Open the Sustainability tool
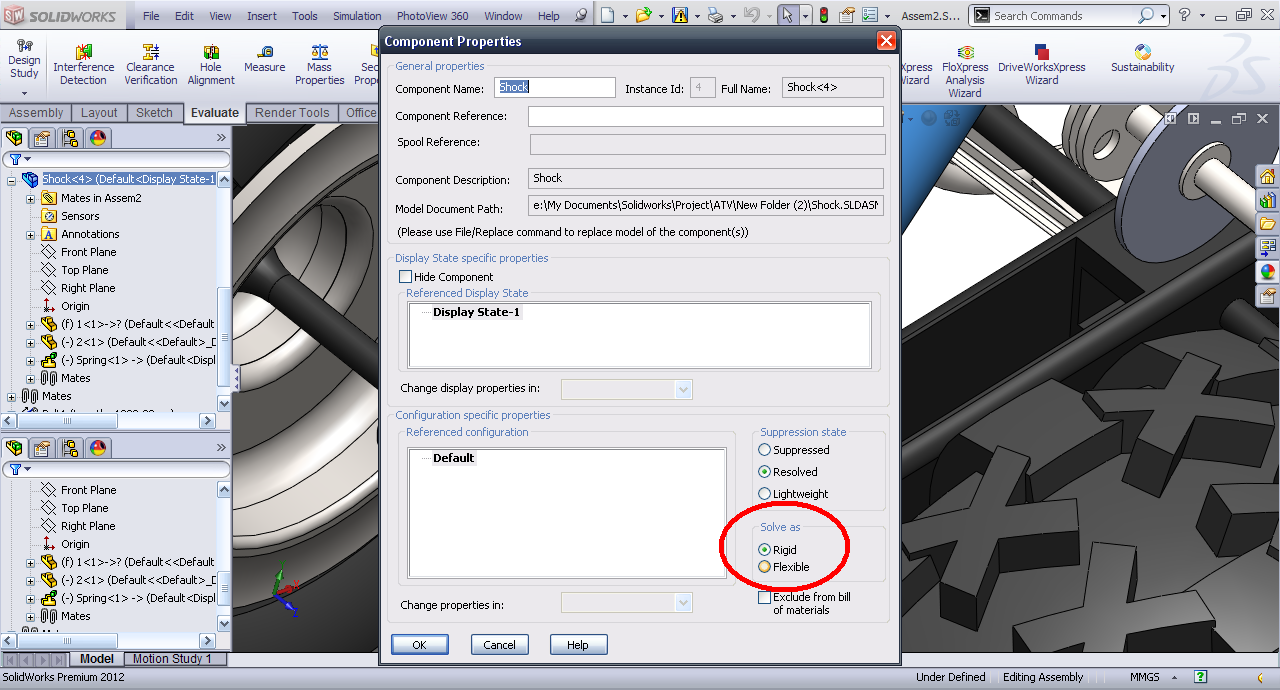The image size is (1280, 690). [x=1143, y=59]
